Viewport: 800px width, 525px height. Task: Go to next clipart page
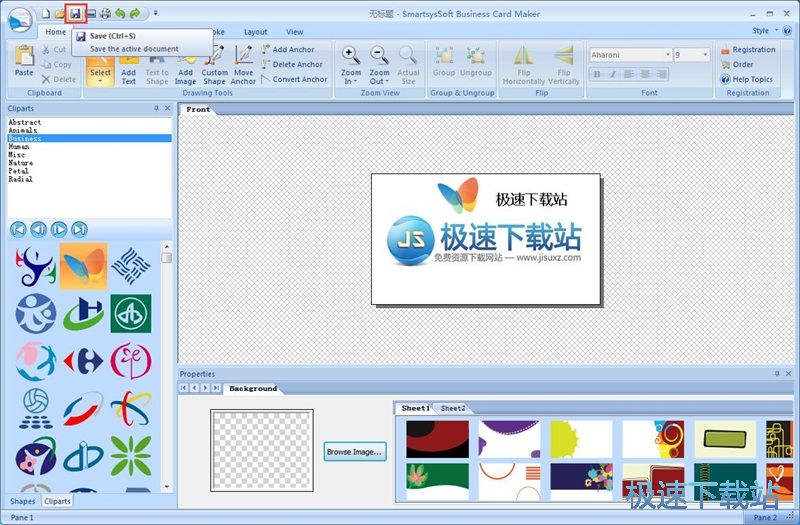pyautogui.click(x=59, y=230)
